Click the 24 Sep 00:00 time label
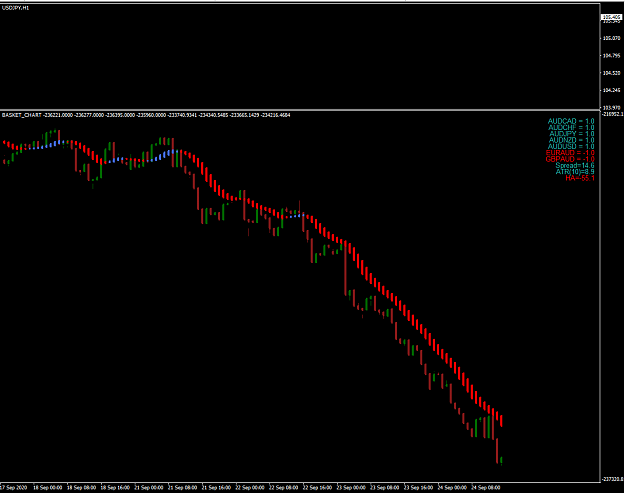The image size is (625, 493). pyautogui.click(x=452, y=487)
